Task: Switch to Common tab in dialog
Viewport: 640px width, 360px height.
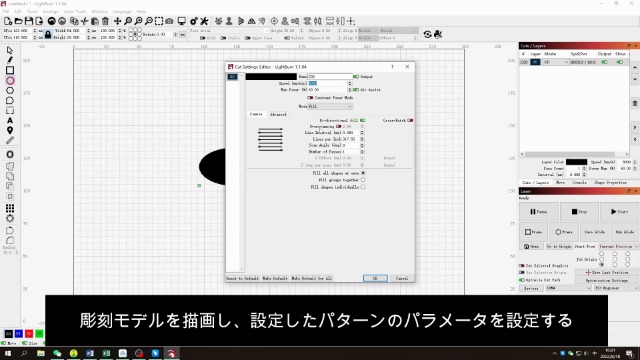Action: [x=256, y=114]
